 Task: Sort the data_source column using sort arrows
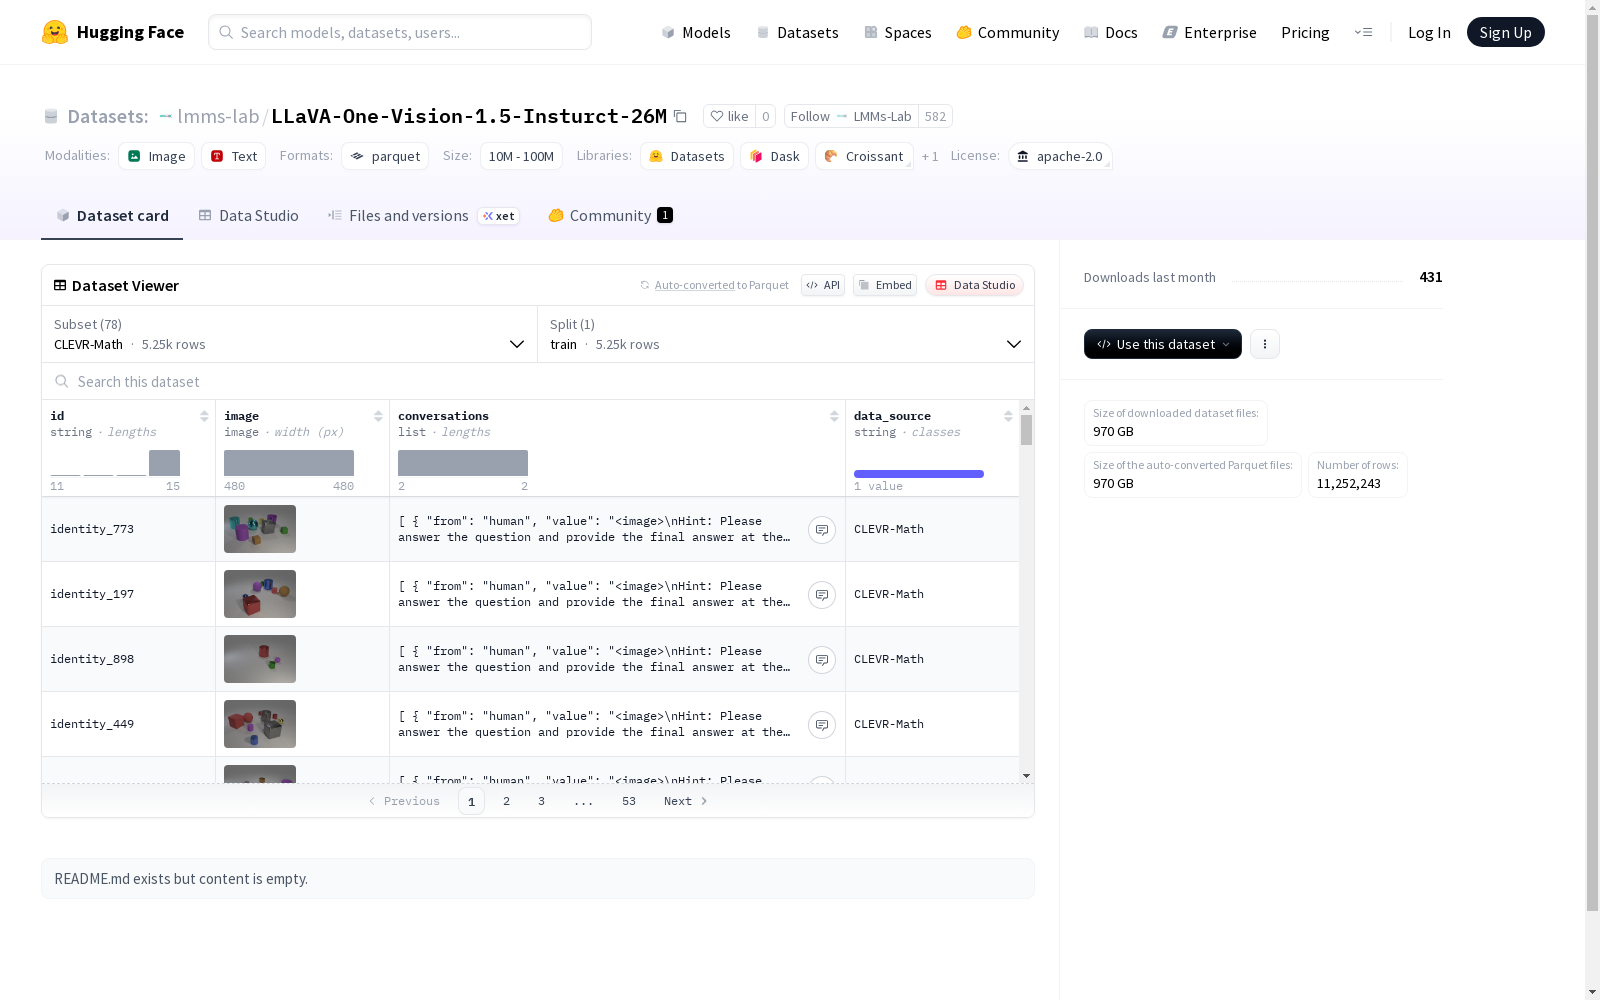click(x=1008, y=416)
